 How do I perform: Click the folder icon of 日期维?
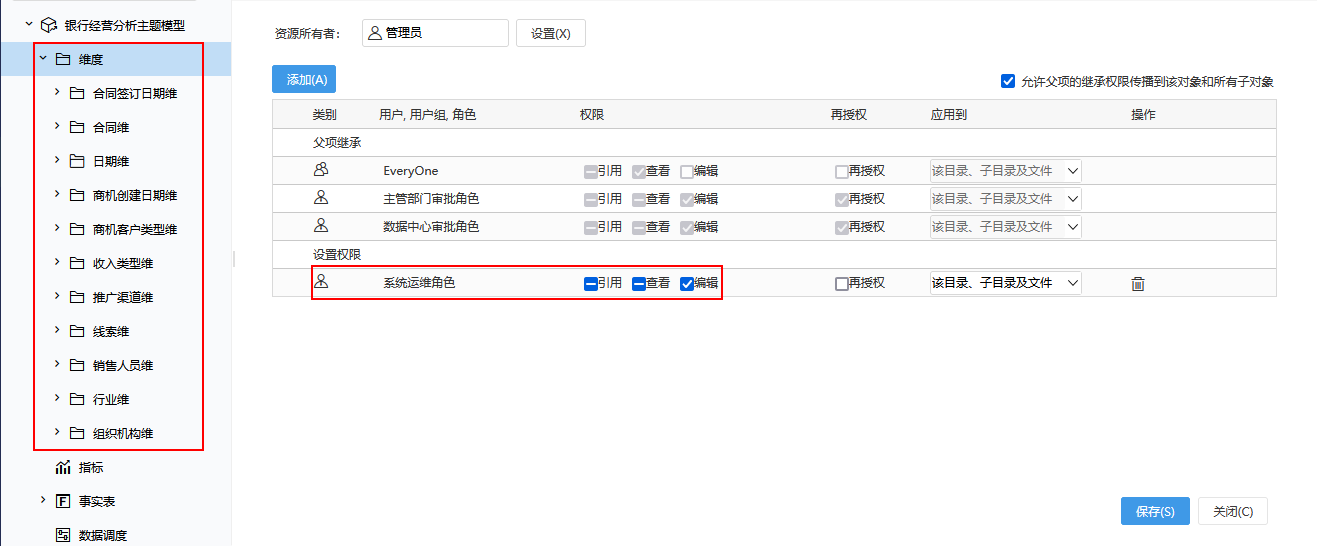[76, 161]
